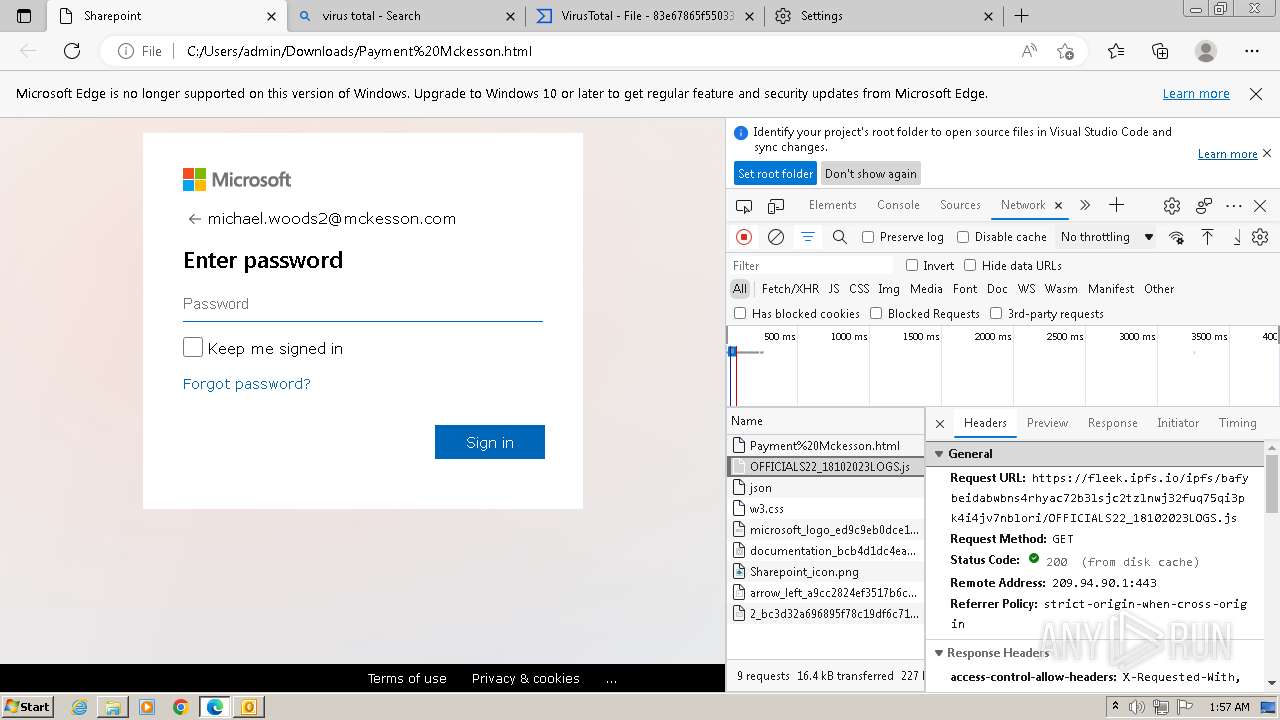Open the Timing tab of request details
This screenshot has height=720, width=1280.
1237,423
